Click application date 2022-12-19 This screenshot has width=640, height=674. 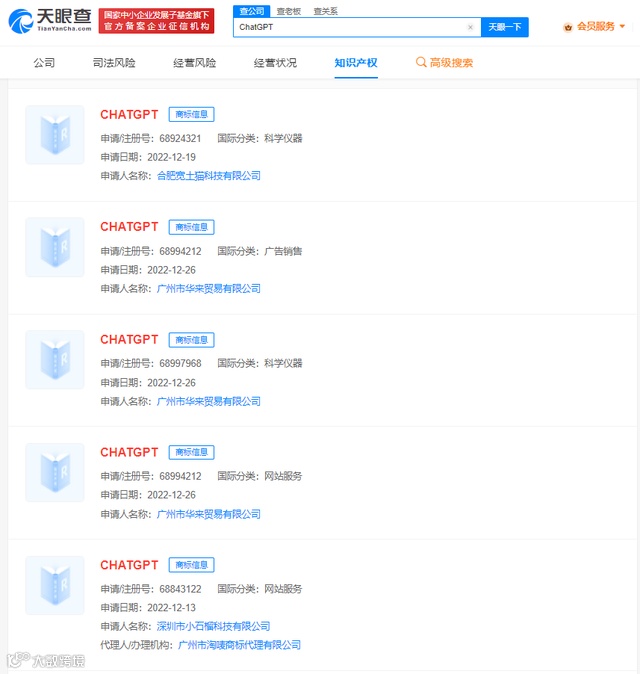[x=171, y=157]
